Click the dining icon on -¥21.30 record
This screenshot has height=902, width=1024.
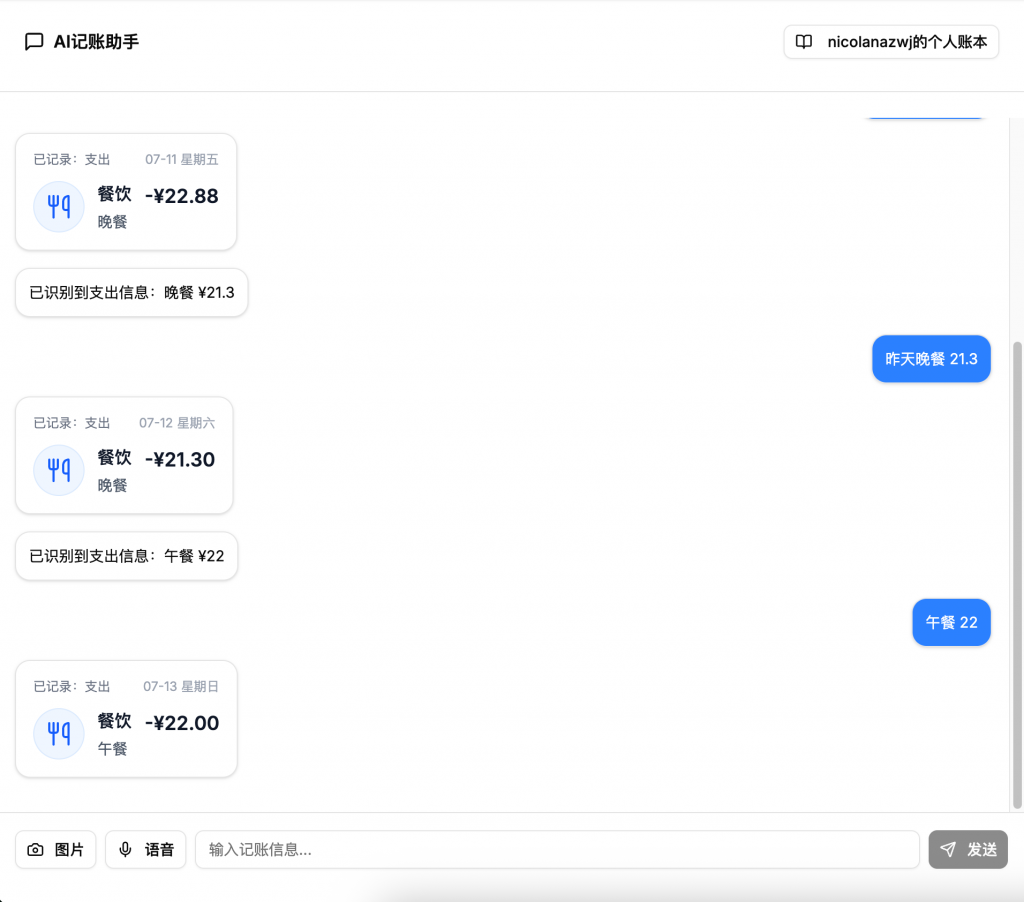59,470
